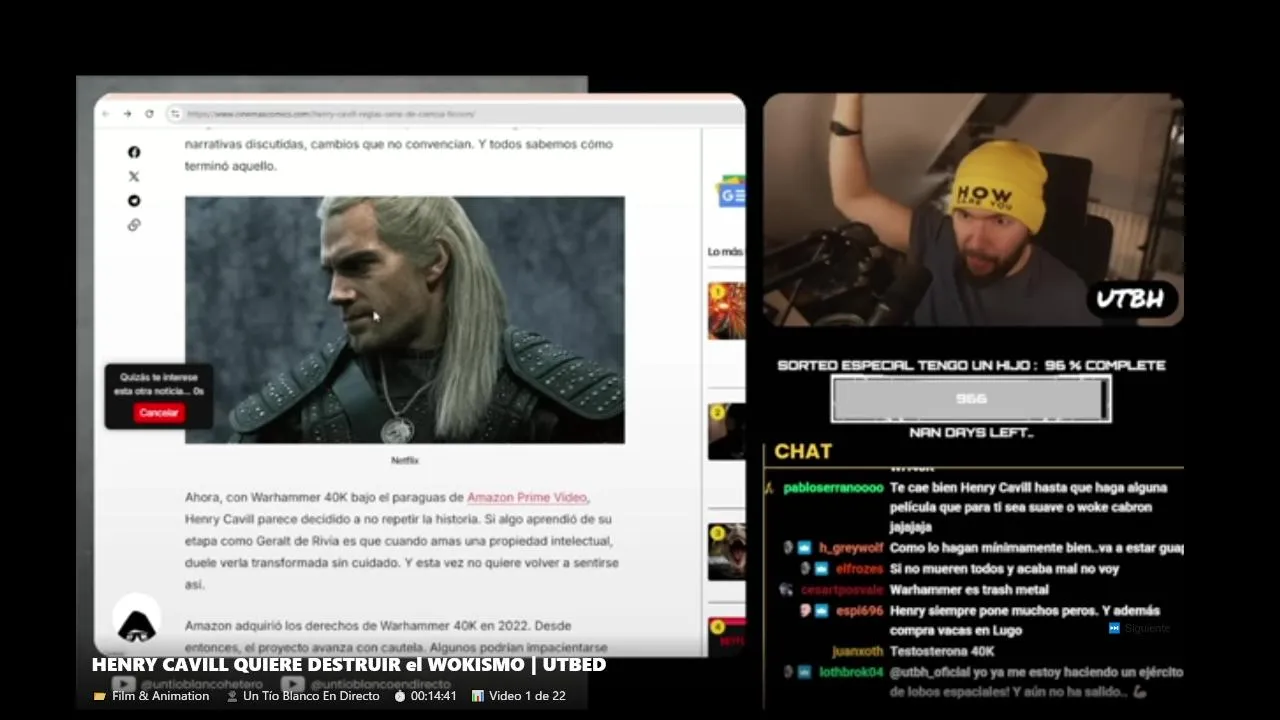This screenshot has width=1280, height=720.
Task: Click the 00:14:41 duration text
Action: [434, 696]
